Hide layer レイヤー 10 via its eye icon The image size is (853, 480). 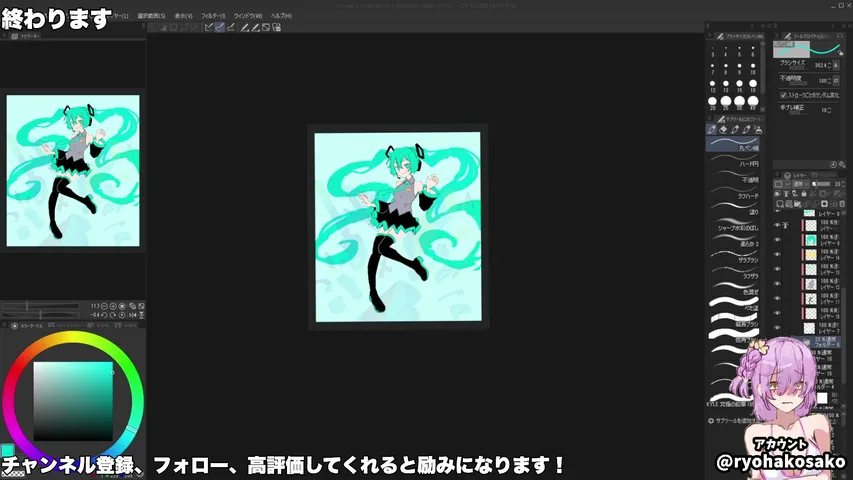[777, 313]
